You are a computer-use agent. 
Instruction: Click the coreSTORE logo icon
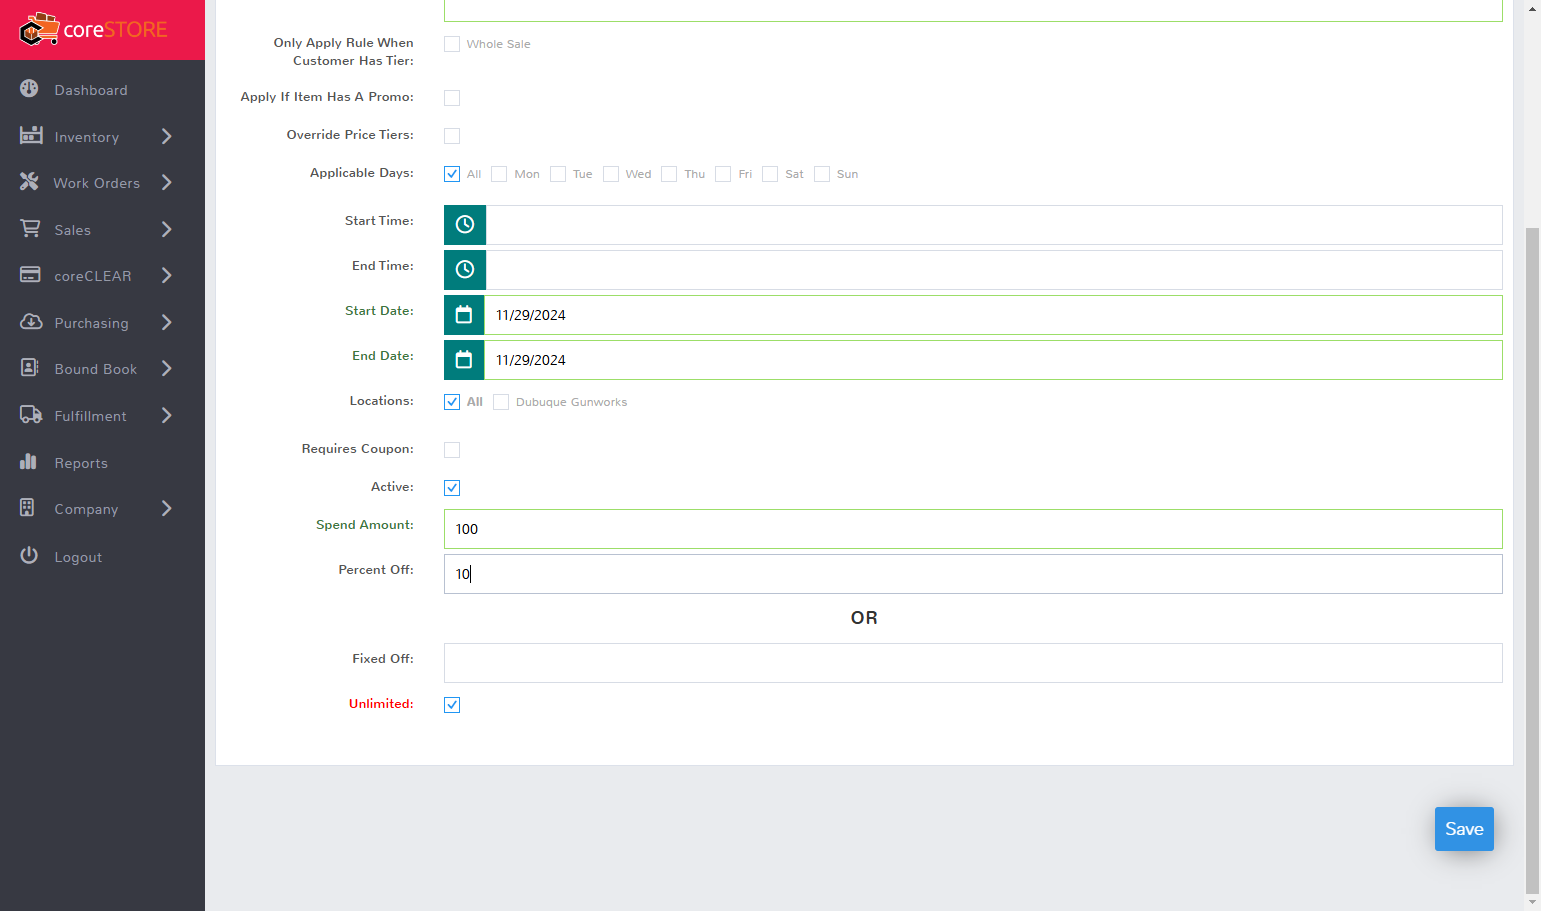tap(39, 30)
